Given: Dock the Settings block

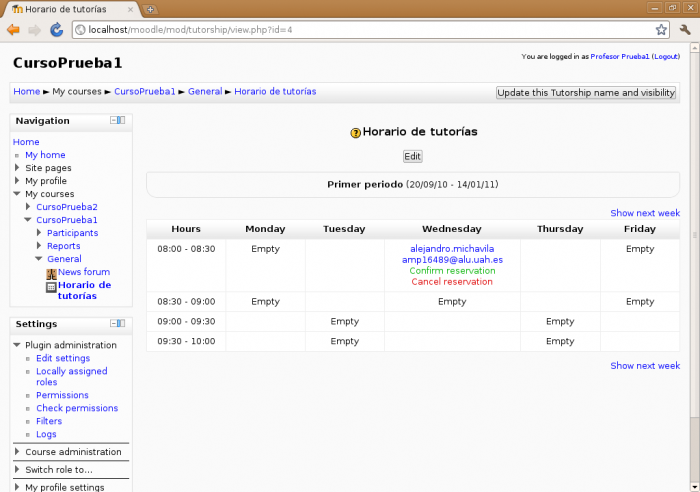Looking at the screenshot, I should point(121,323).
